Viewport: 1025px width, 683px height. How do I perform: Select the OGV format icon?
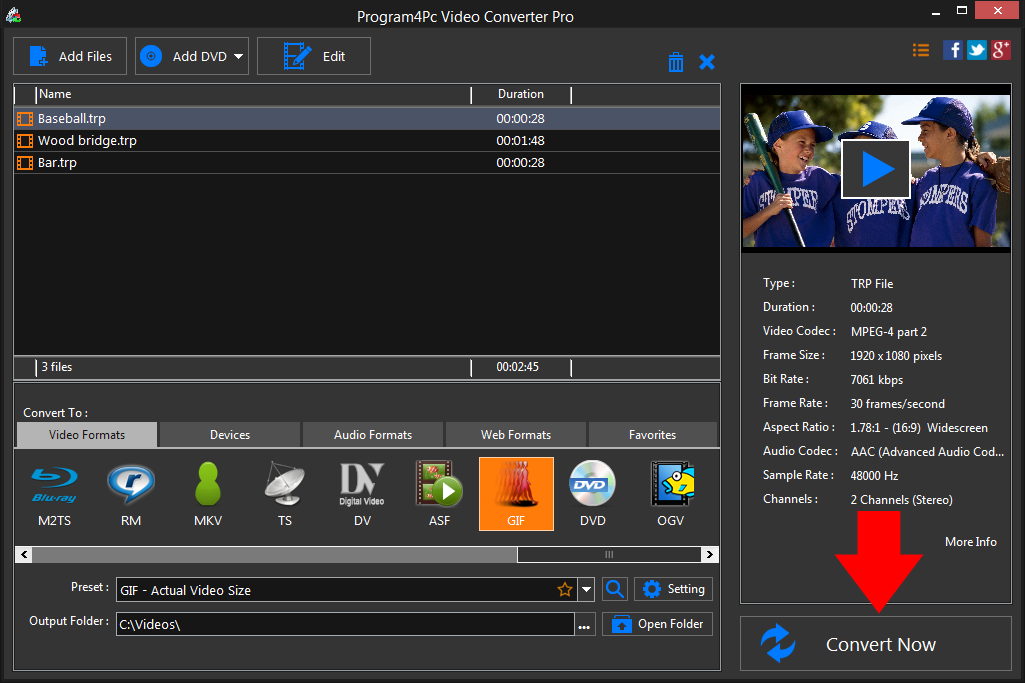point(670,493)
